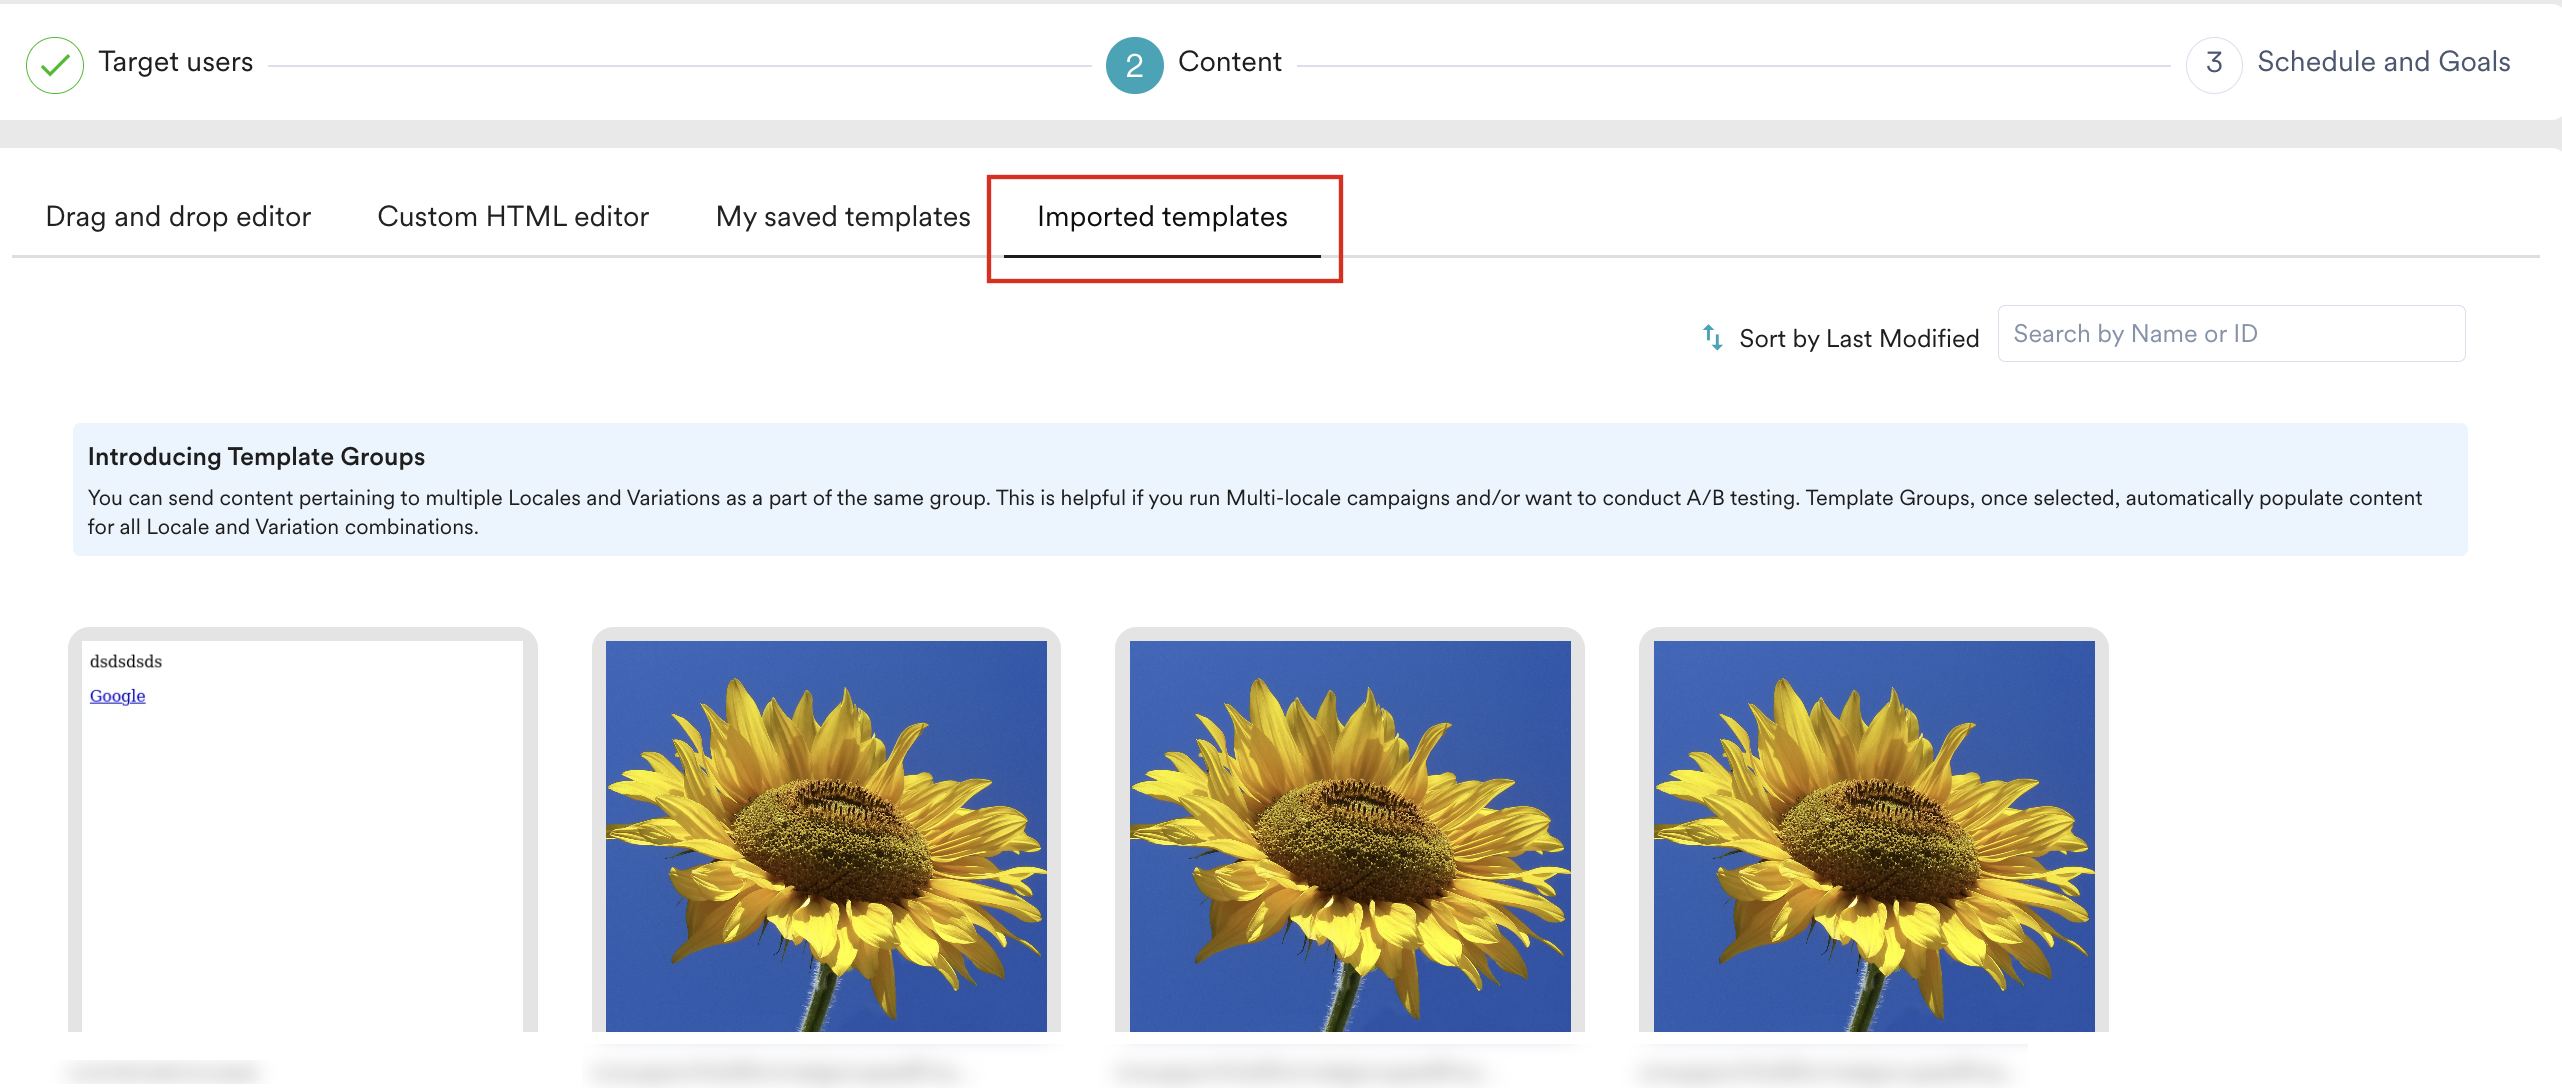Switch to My saved templates tab
This screenshot has height=1088, width=2562.
(x=843, y=217)
